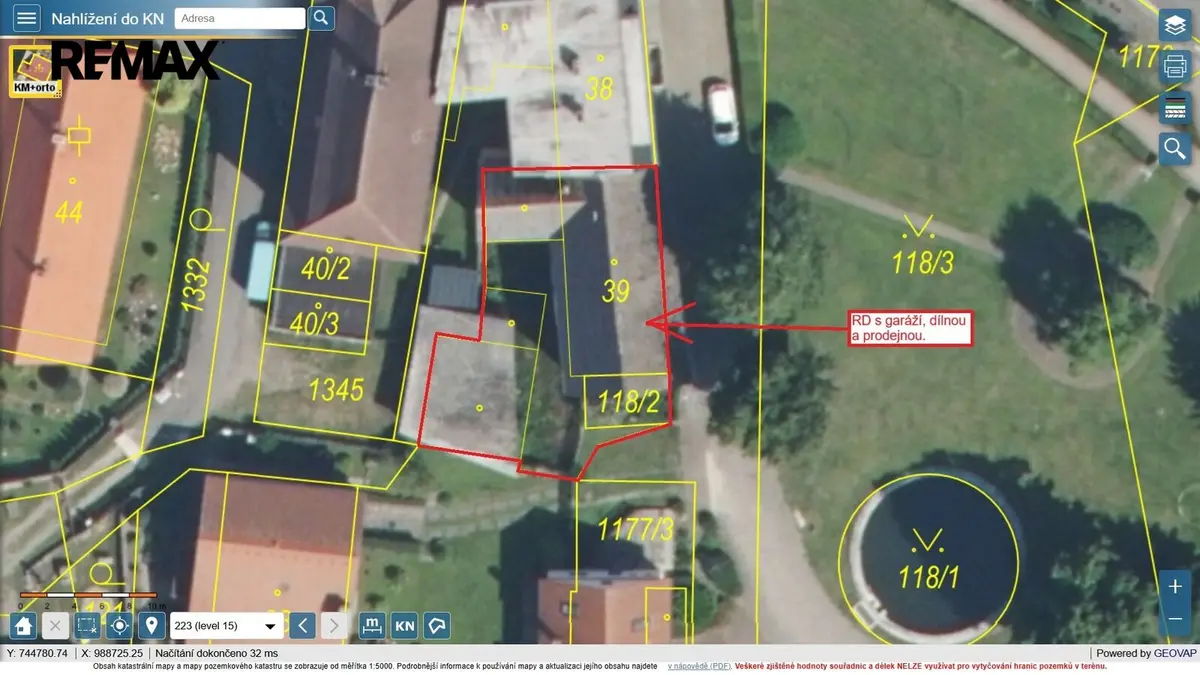
Task: Open the map layers panel
Action: pos(1173,25)
